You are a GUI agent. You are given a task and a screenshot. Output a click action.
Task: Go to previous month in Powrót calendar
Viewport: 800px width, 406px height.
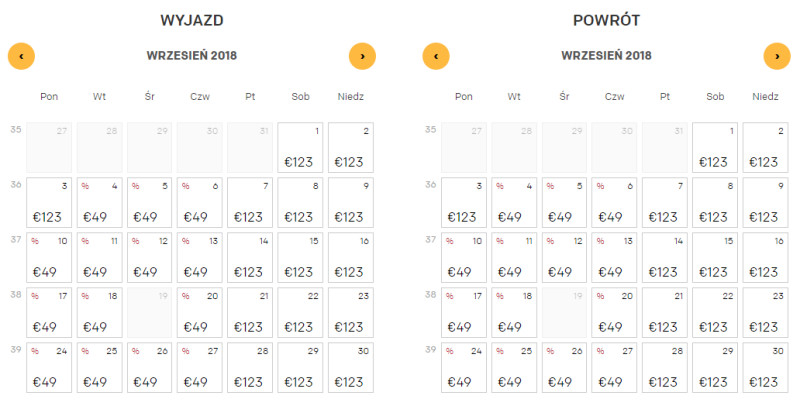click(x=436, y=56)
